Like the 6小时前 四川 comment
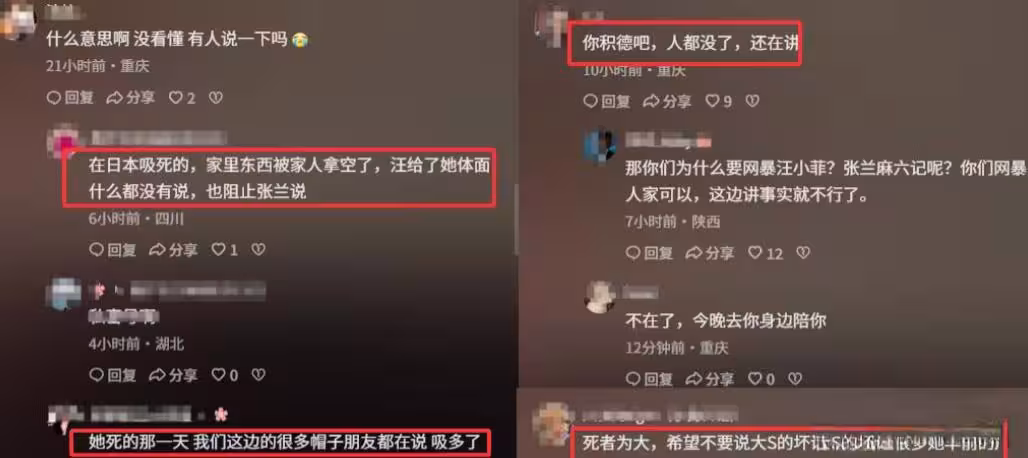The width and height of the screenshot is (1028, 458). pyautogui.click(x=224, y=250)
